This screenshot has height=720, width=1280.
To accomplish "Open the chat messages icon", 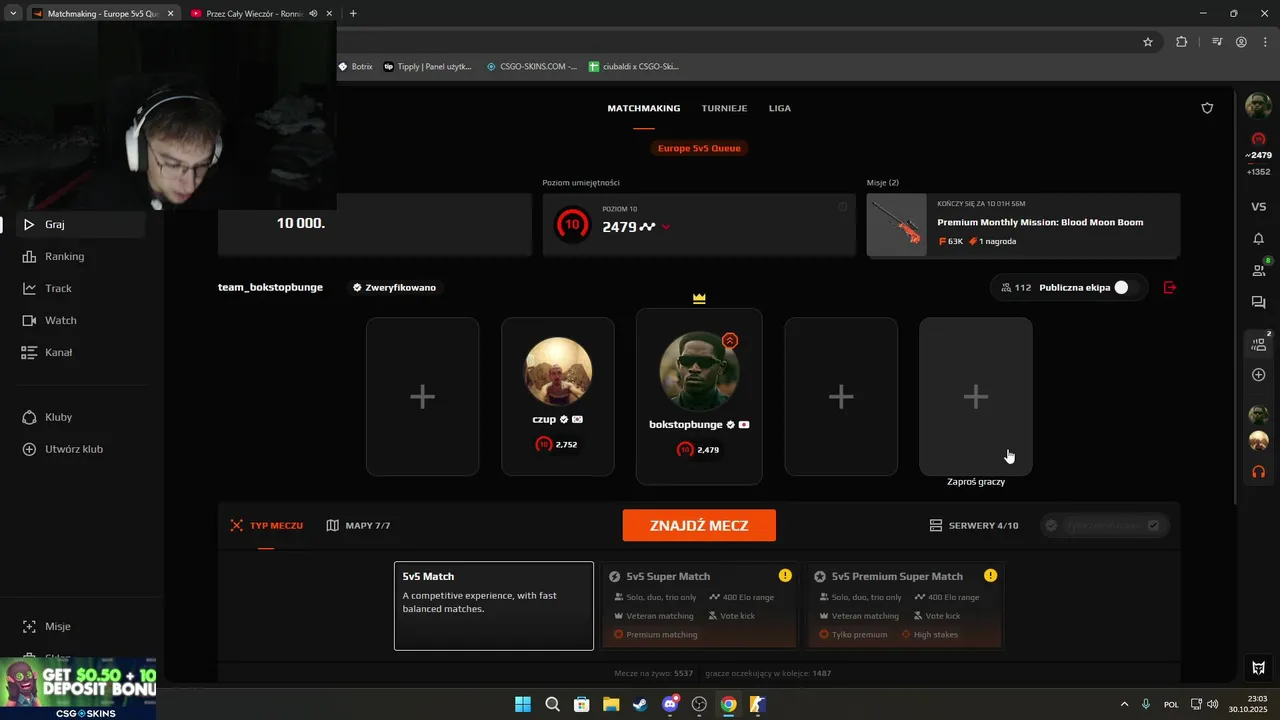I will [1258, 302].
